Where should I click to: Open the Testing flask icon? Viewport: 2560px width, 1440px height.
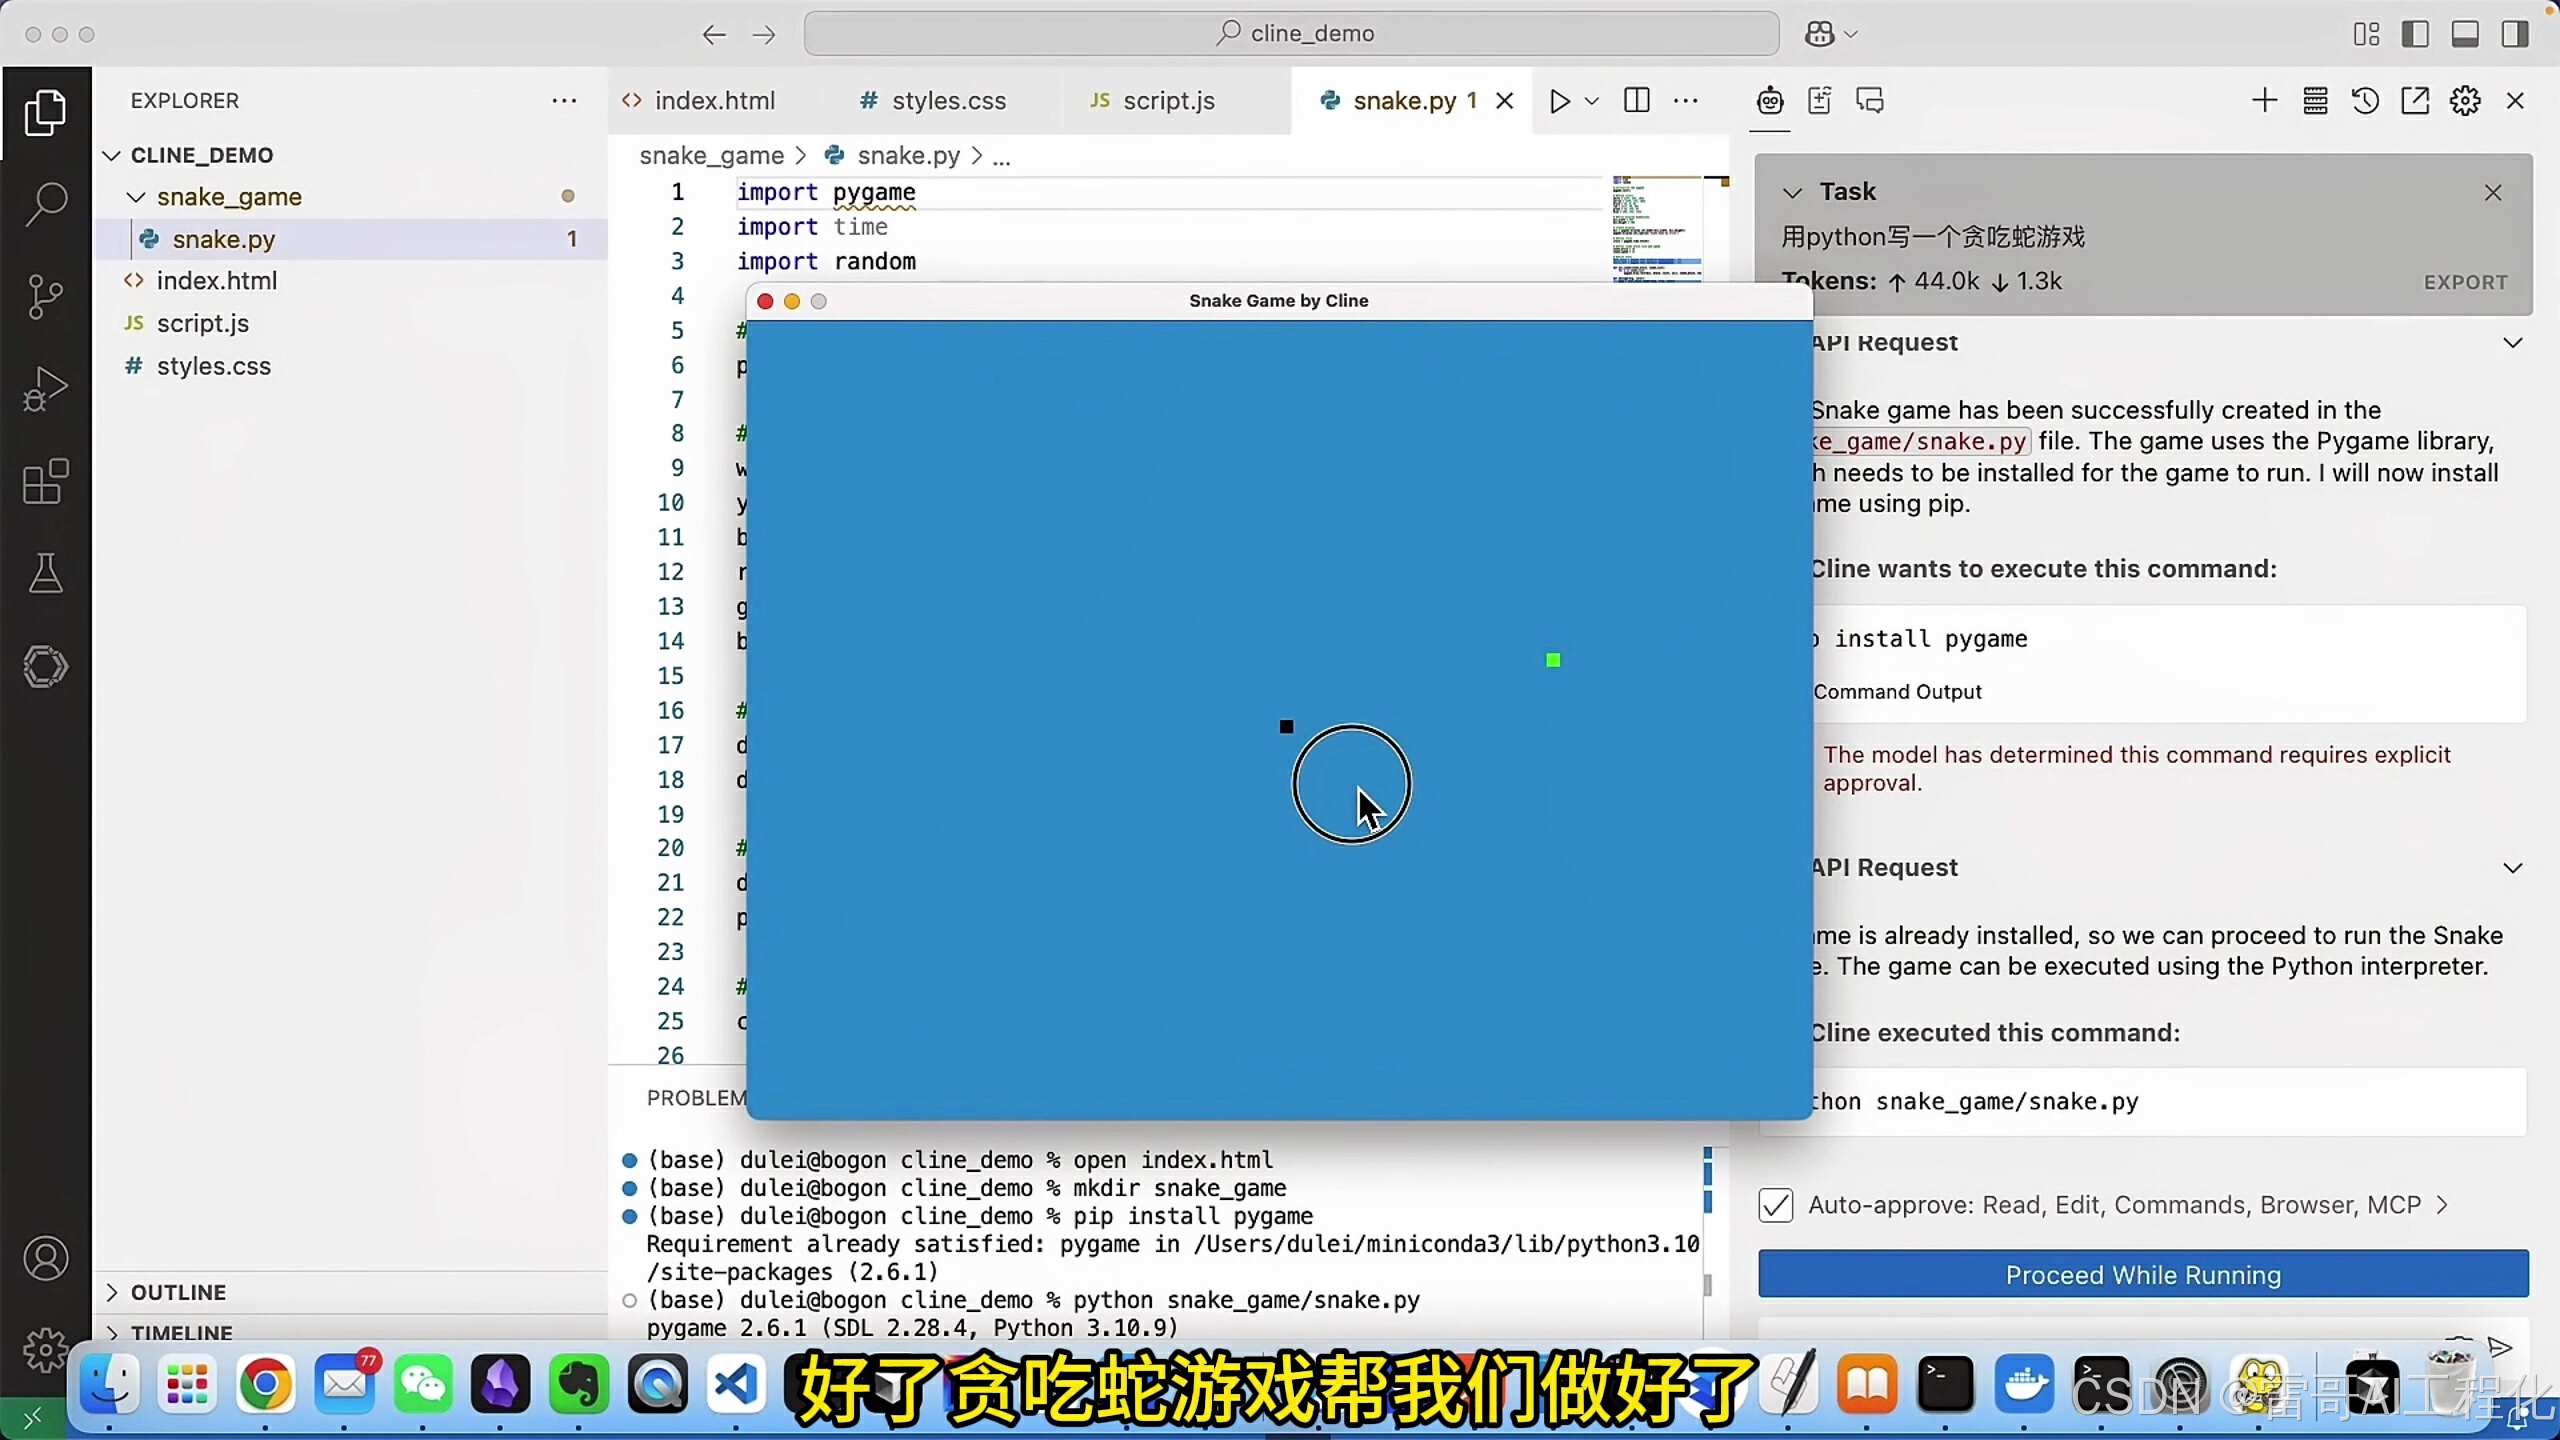(45, 573)
